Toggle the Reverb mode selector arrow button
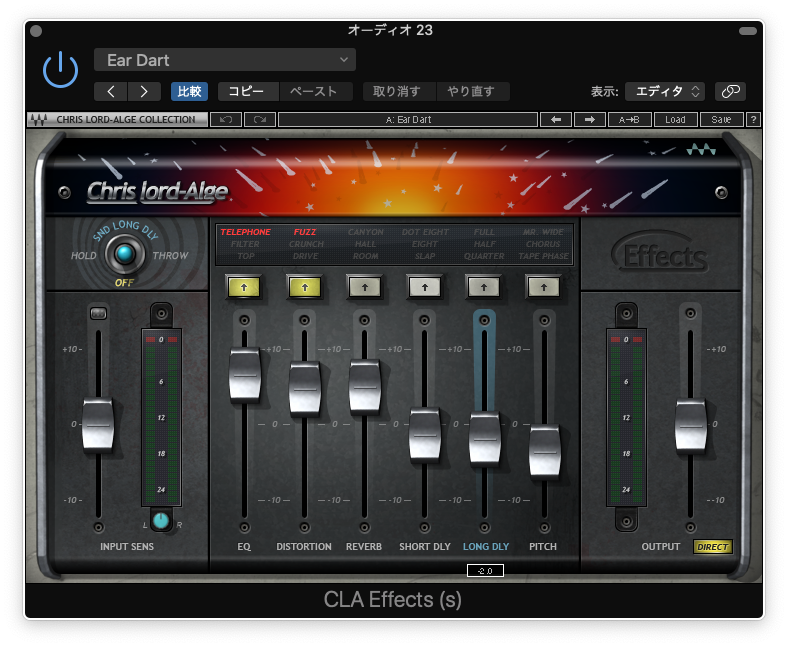788x647 pixels. pos(365,288)
